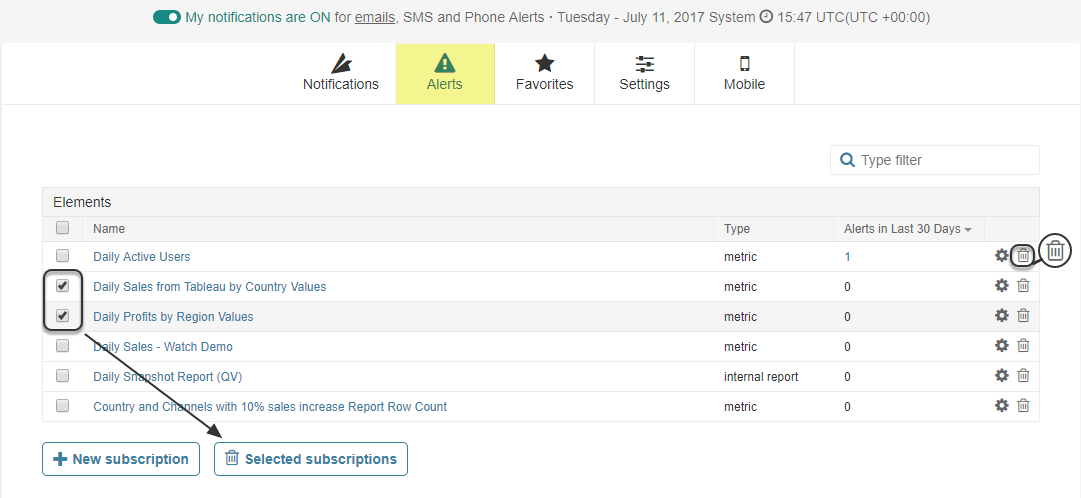Open the emails link in notification banner
The image size is (1081, 498).
point(375,17)
